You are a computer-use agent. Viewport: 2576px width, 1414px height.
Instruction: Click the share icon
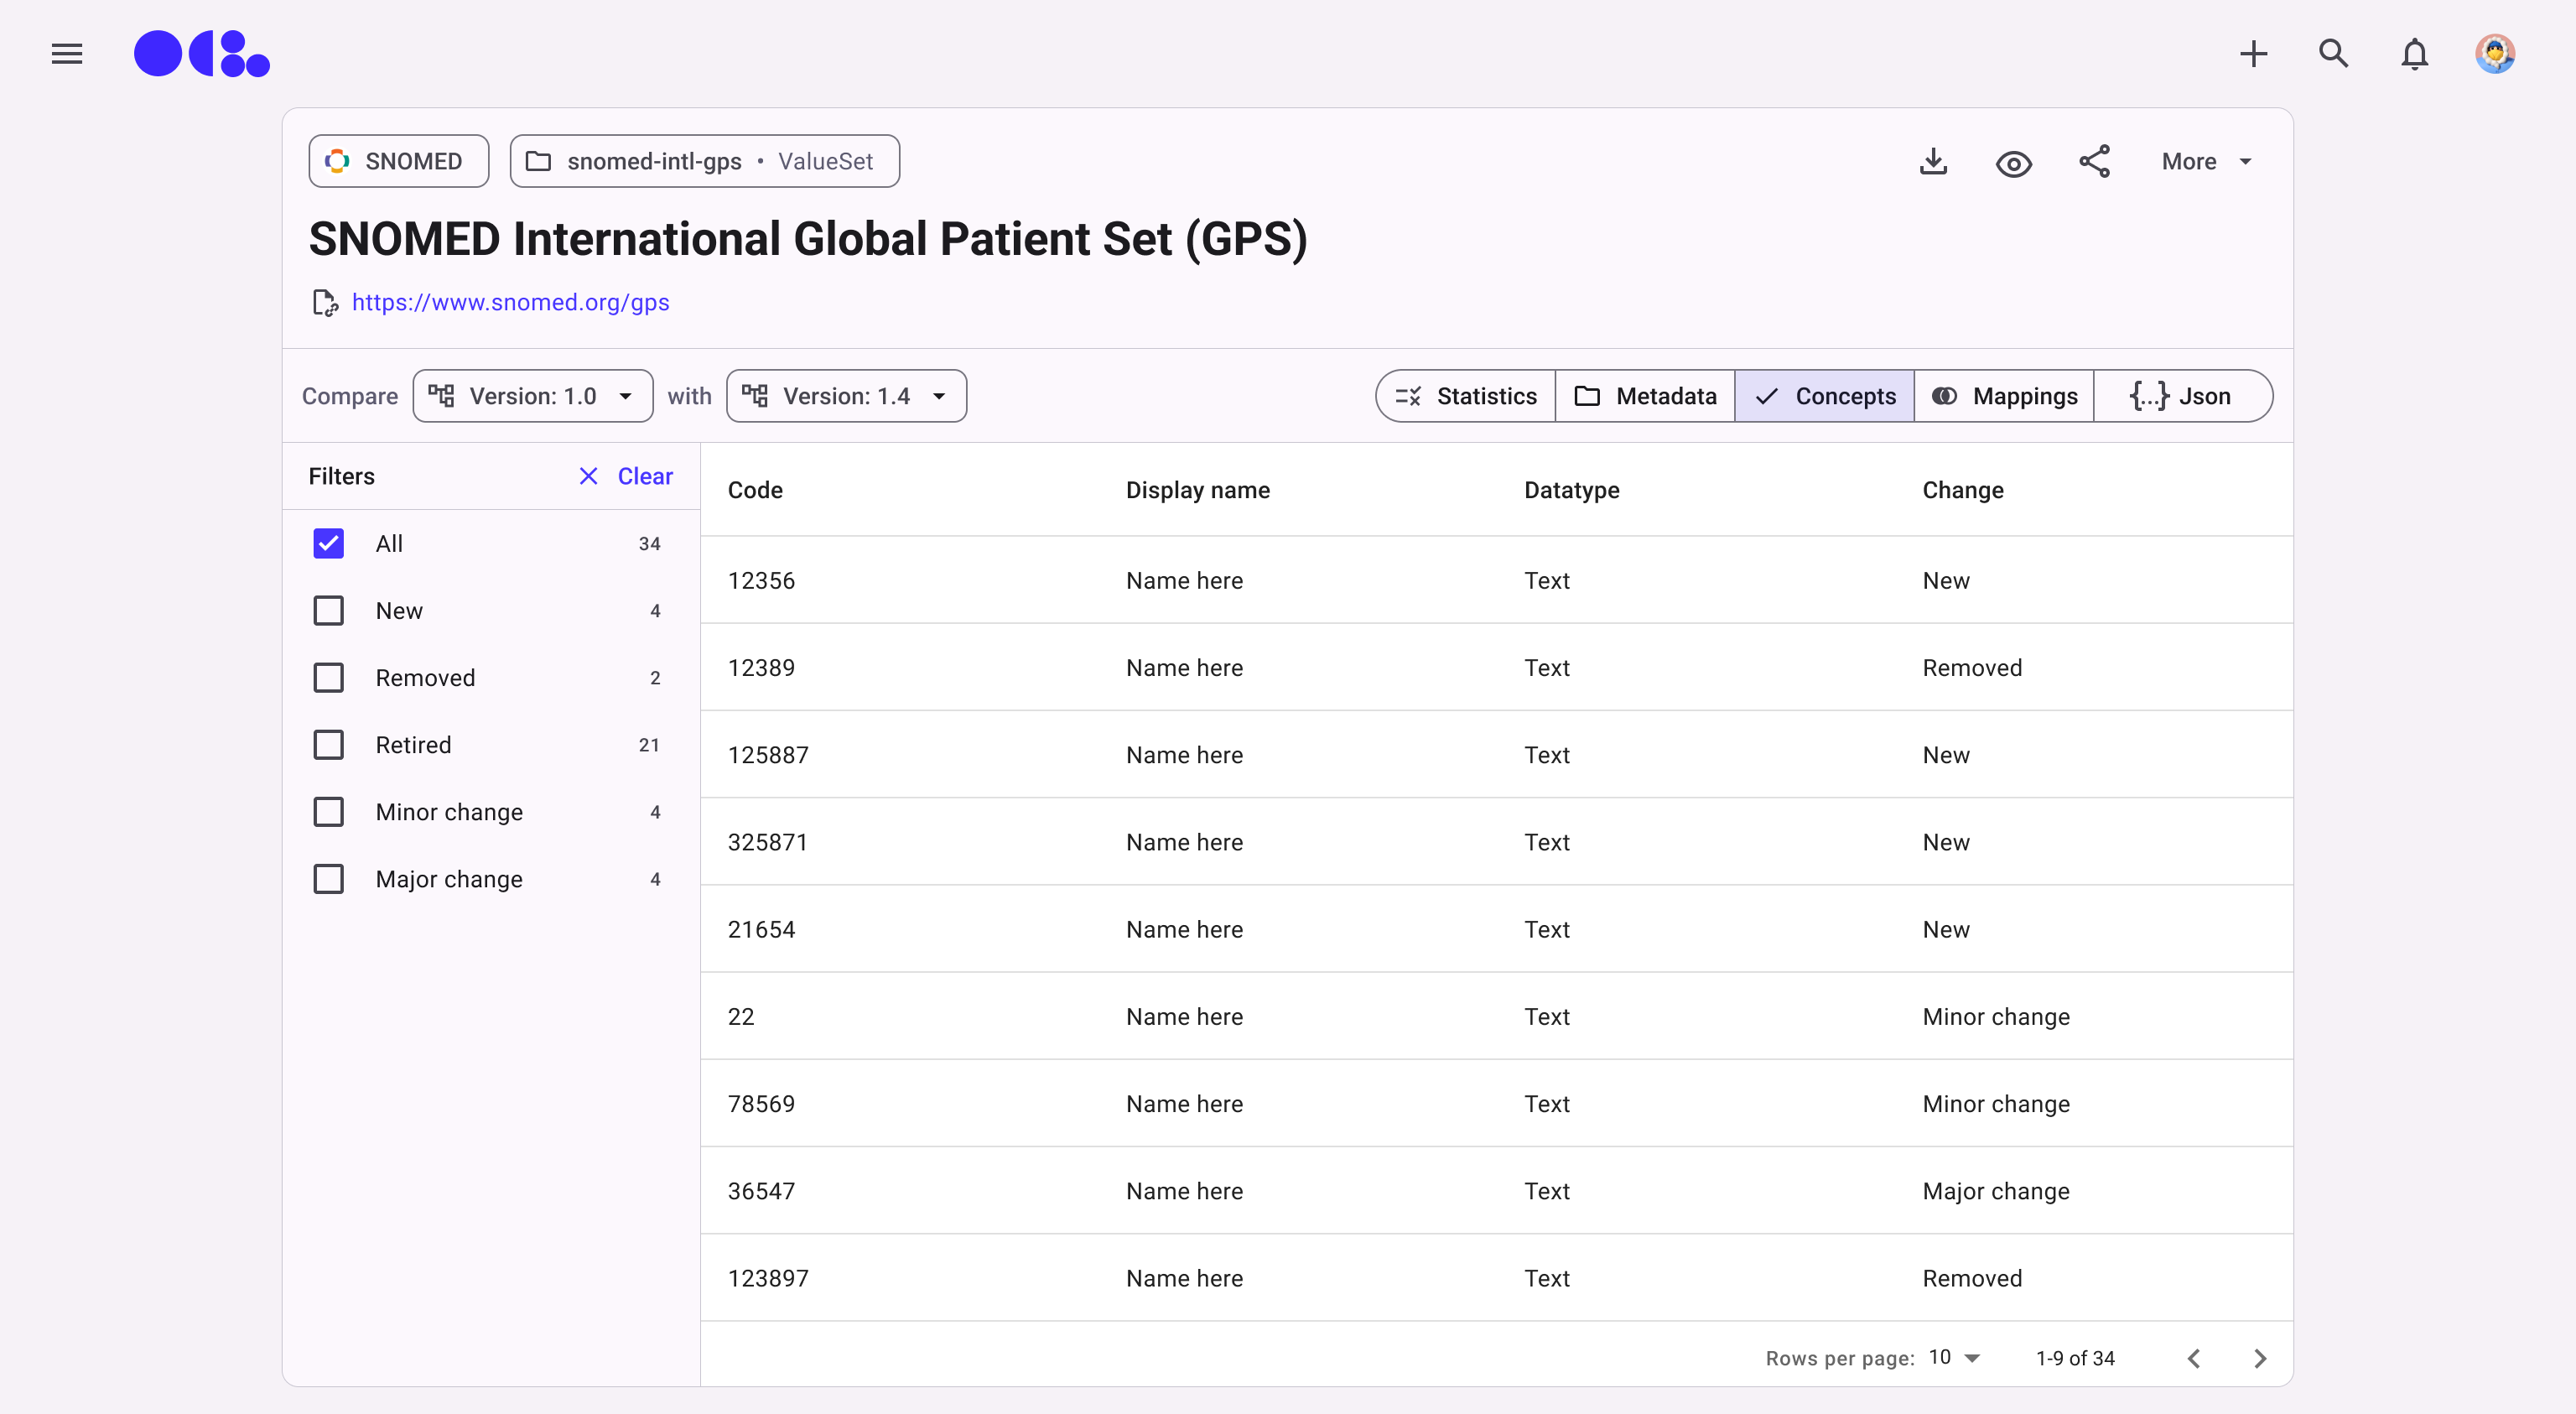[x=2094, y=162]
